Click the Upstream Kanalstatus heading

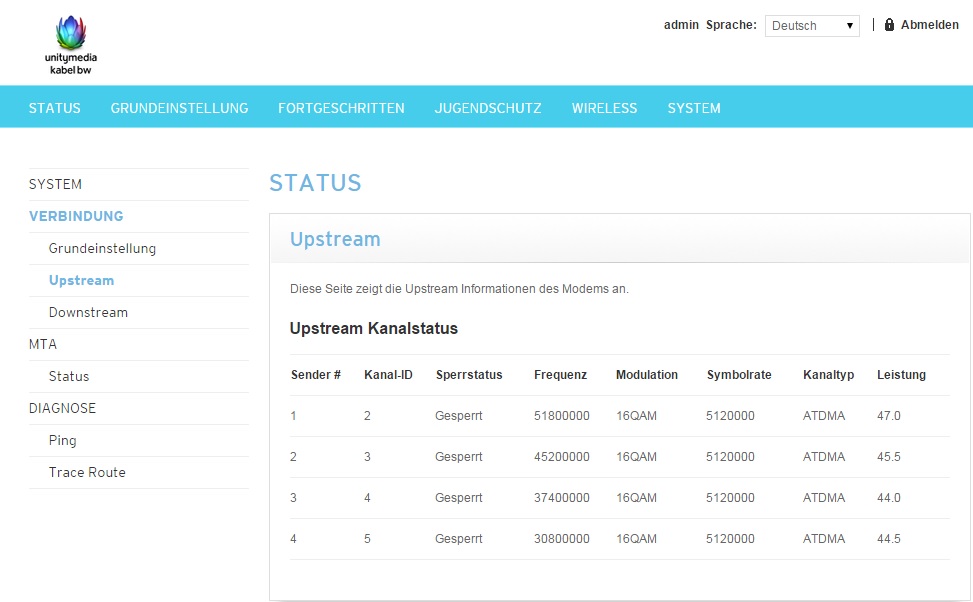[374, 328]
